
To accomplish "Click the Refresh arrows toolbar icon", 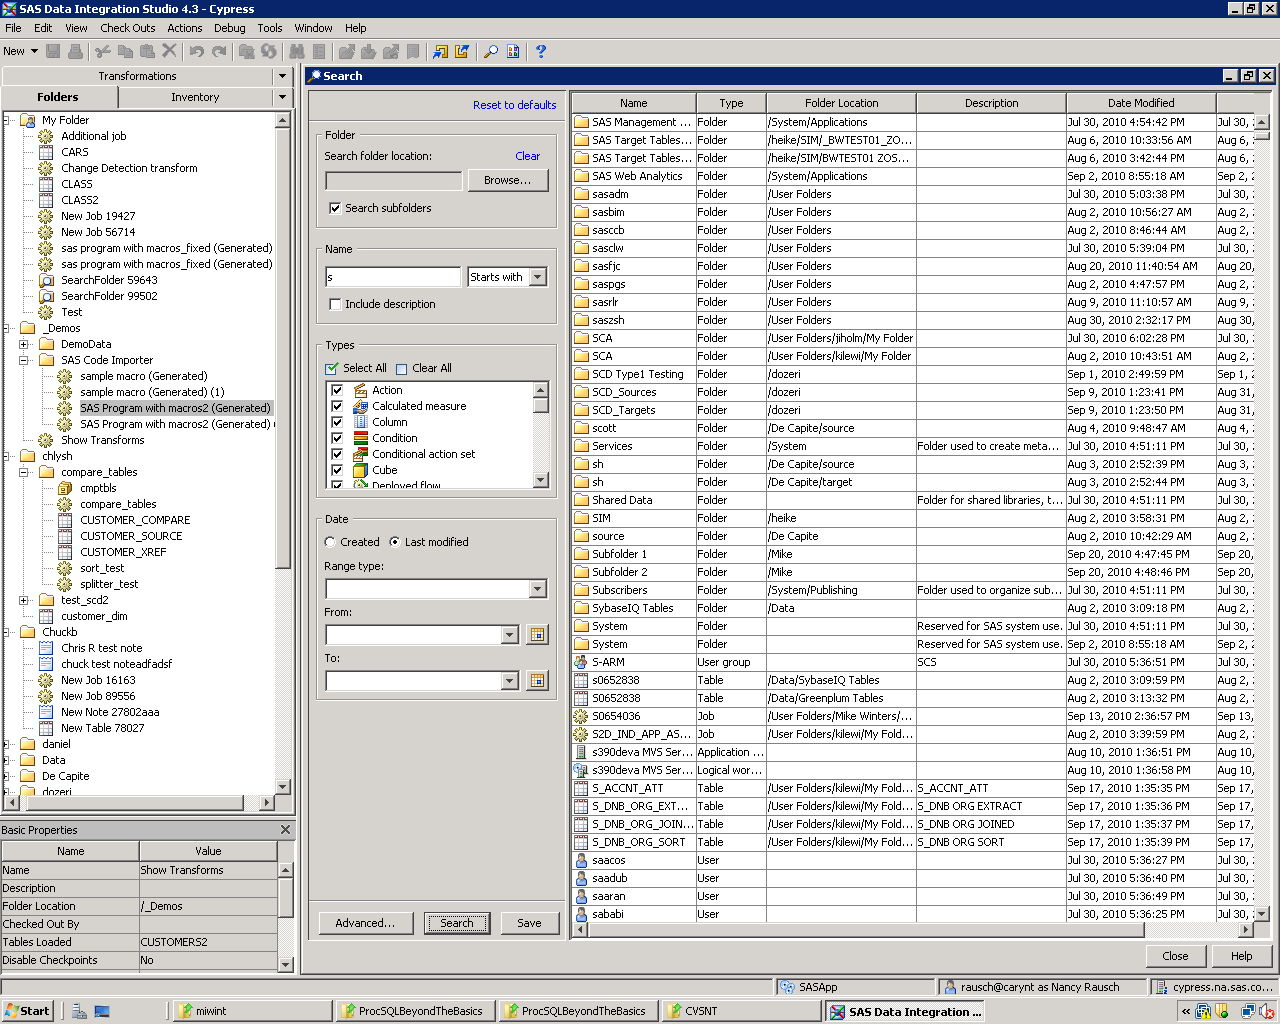I will [269, 51].
